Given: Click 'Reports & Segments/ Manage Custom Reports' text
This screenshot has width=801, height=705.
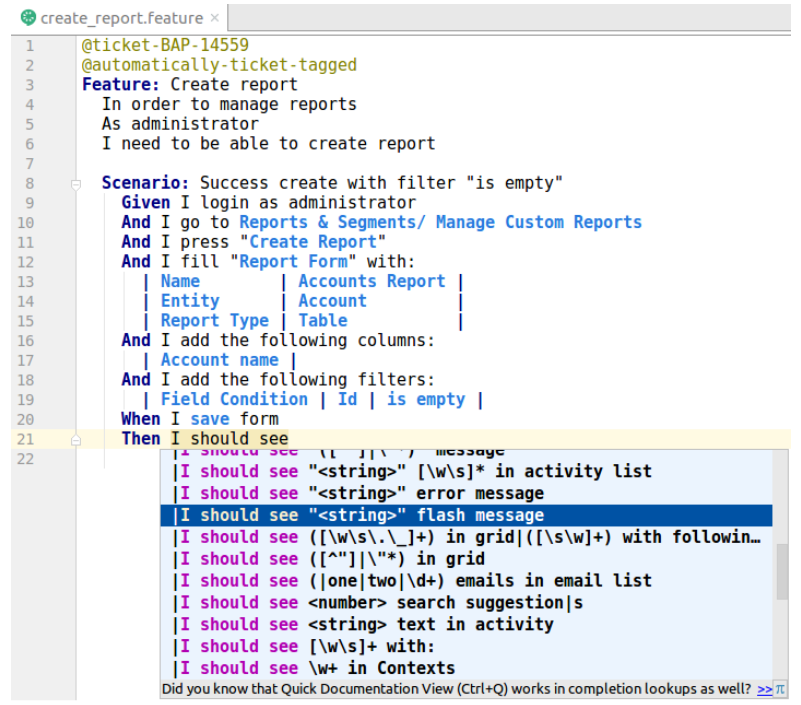Looking at the screenshot, I should coord(440,223).
